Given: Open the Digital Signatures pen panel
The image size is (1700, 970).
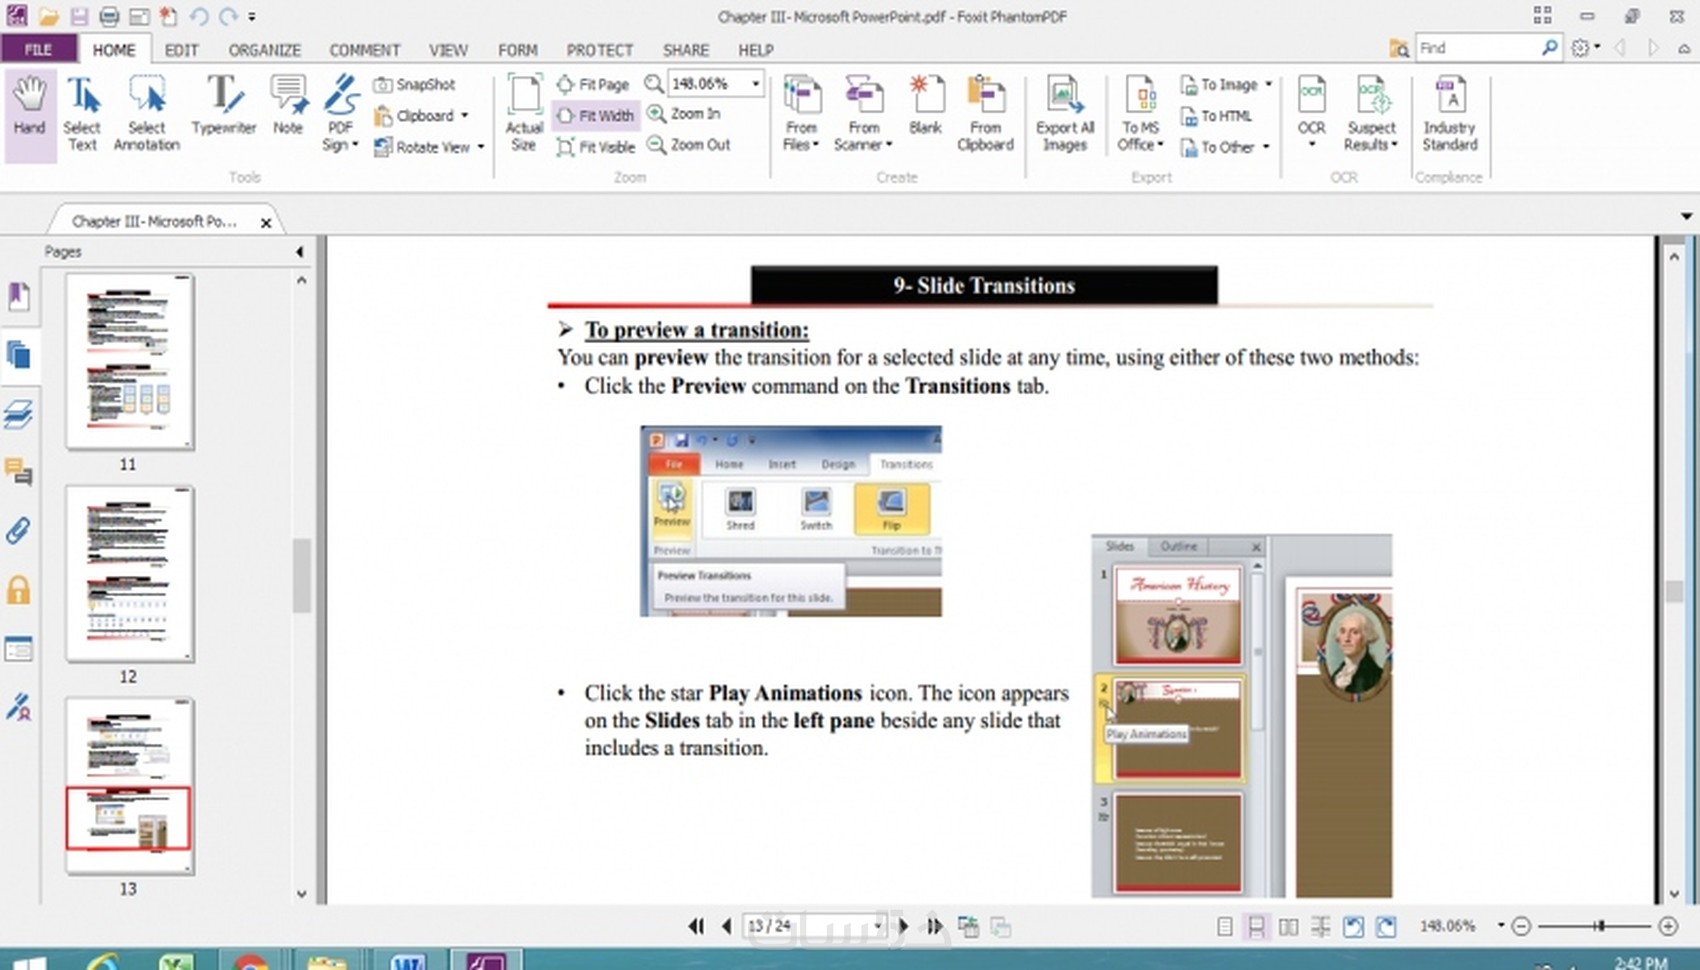Looking at the screenshot, I should pyautogui.click(x=19, y=707).
